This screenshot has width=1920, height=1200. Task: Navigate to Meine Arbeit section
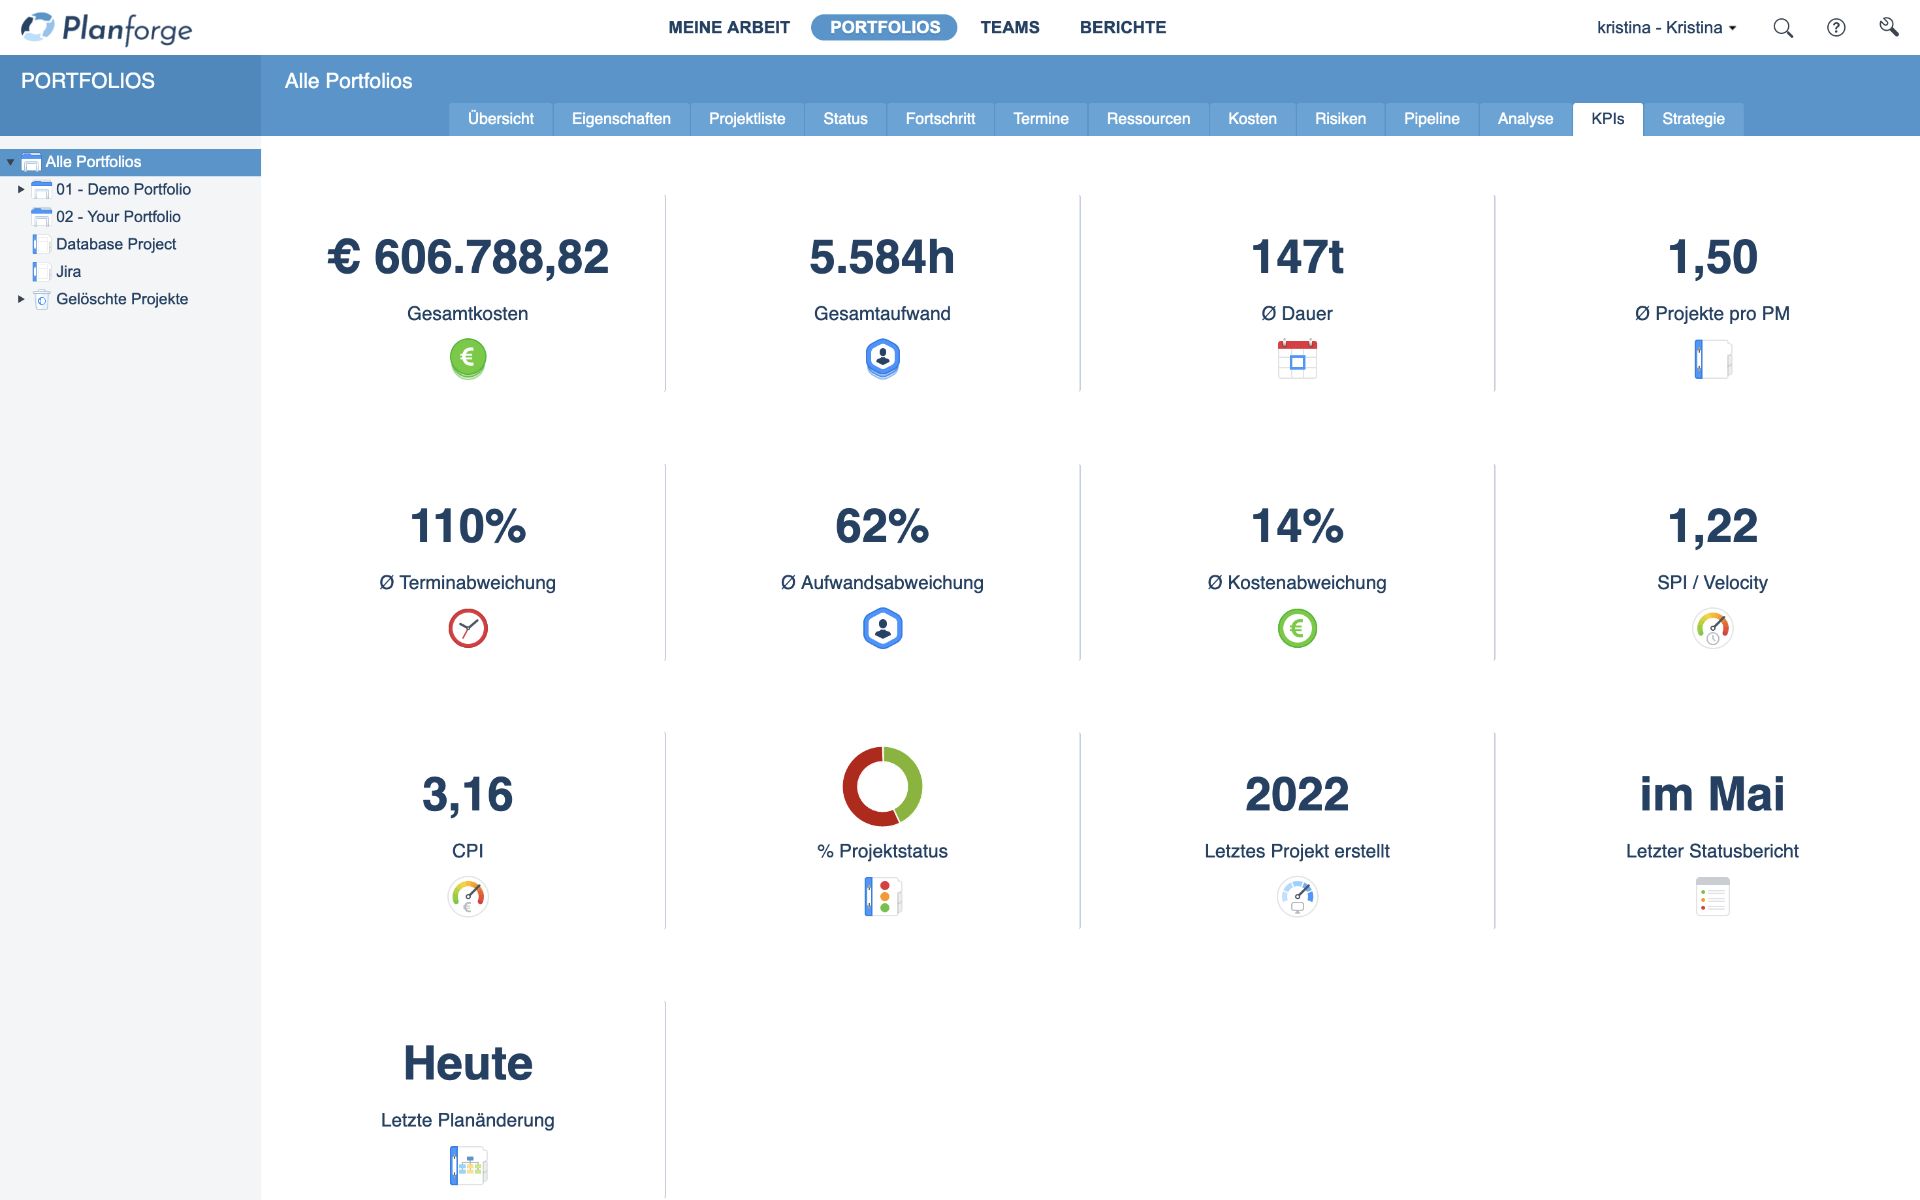pyautogui.click(x=730, y=26)
